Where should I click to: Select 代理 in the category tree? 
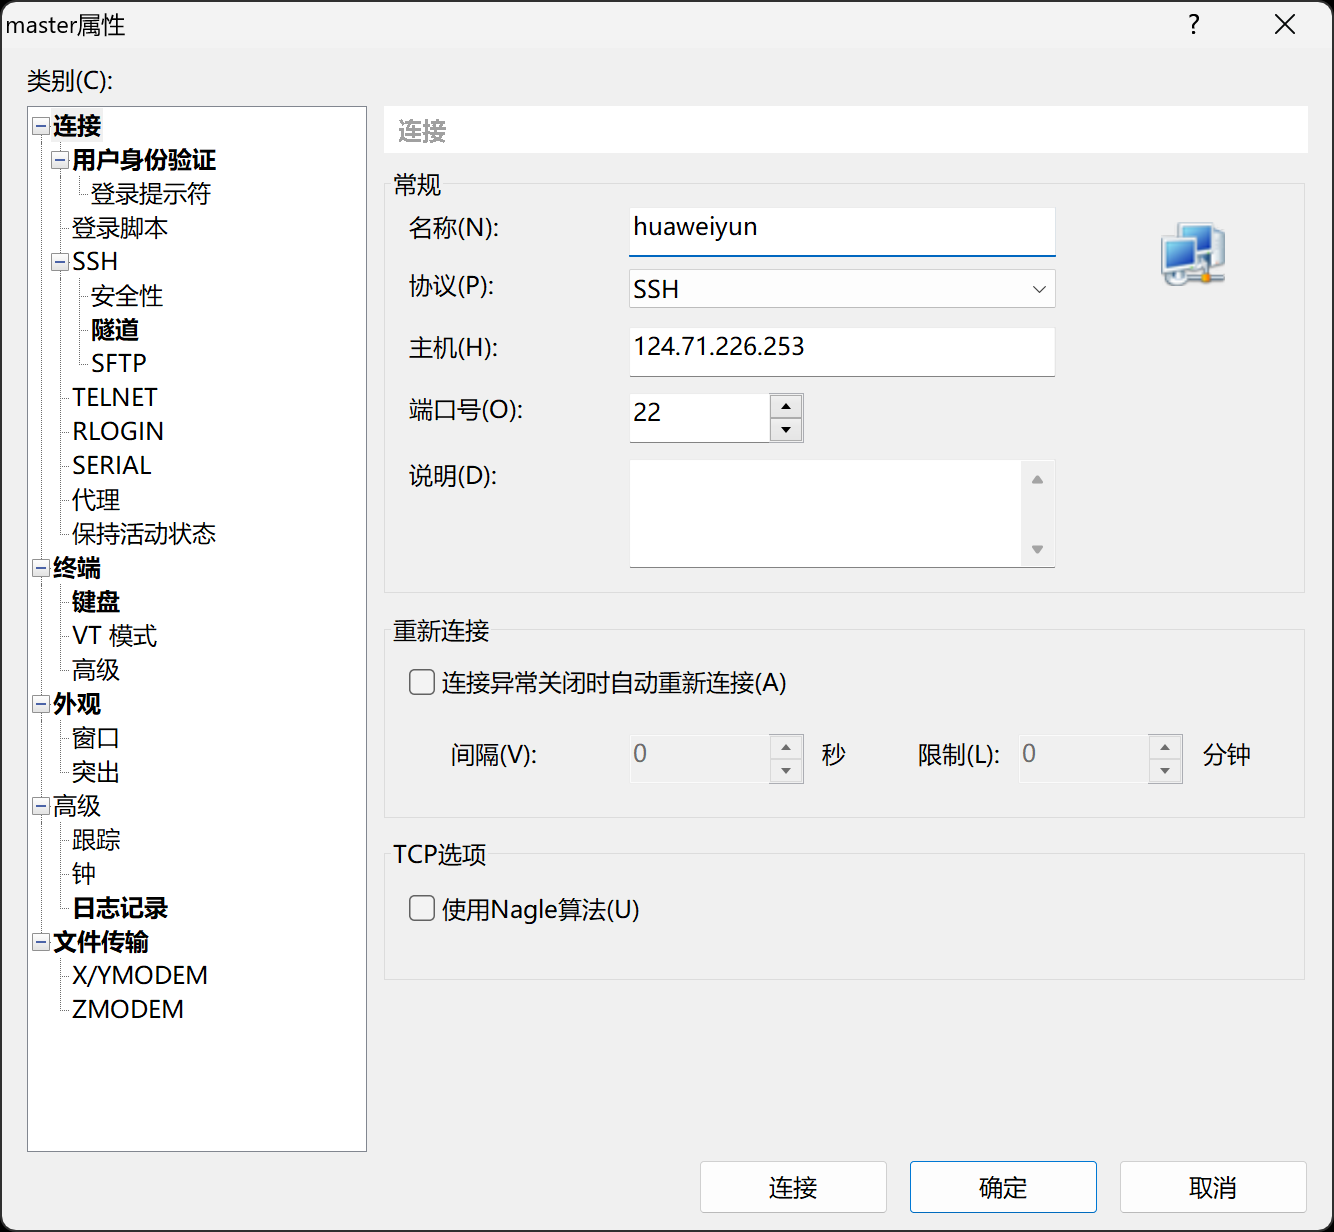pos(96,500)
